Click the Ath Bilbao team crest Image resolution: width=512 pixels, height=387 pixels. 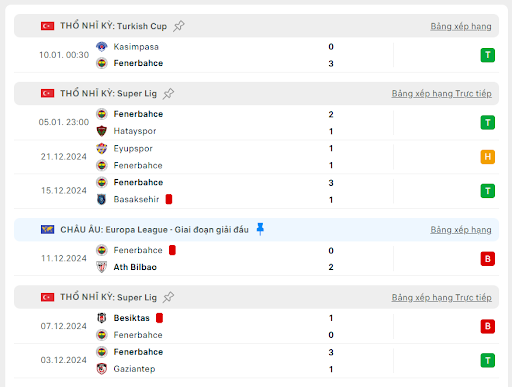pyautogui.click(x=102, y=267)
